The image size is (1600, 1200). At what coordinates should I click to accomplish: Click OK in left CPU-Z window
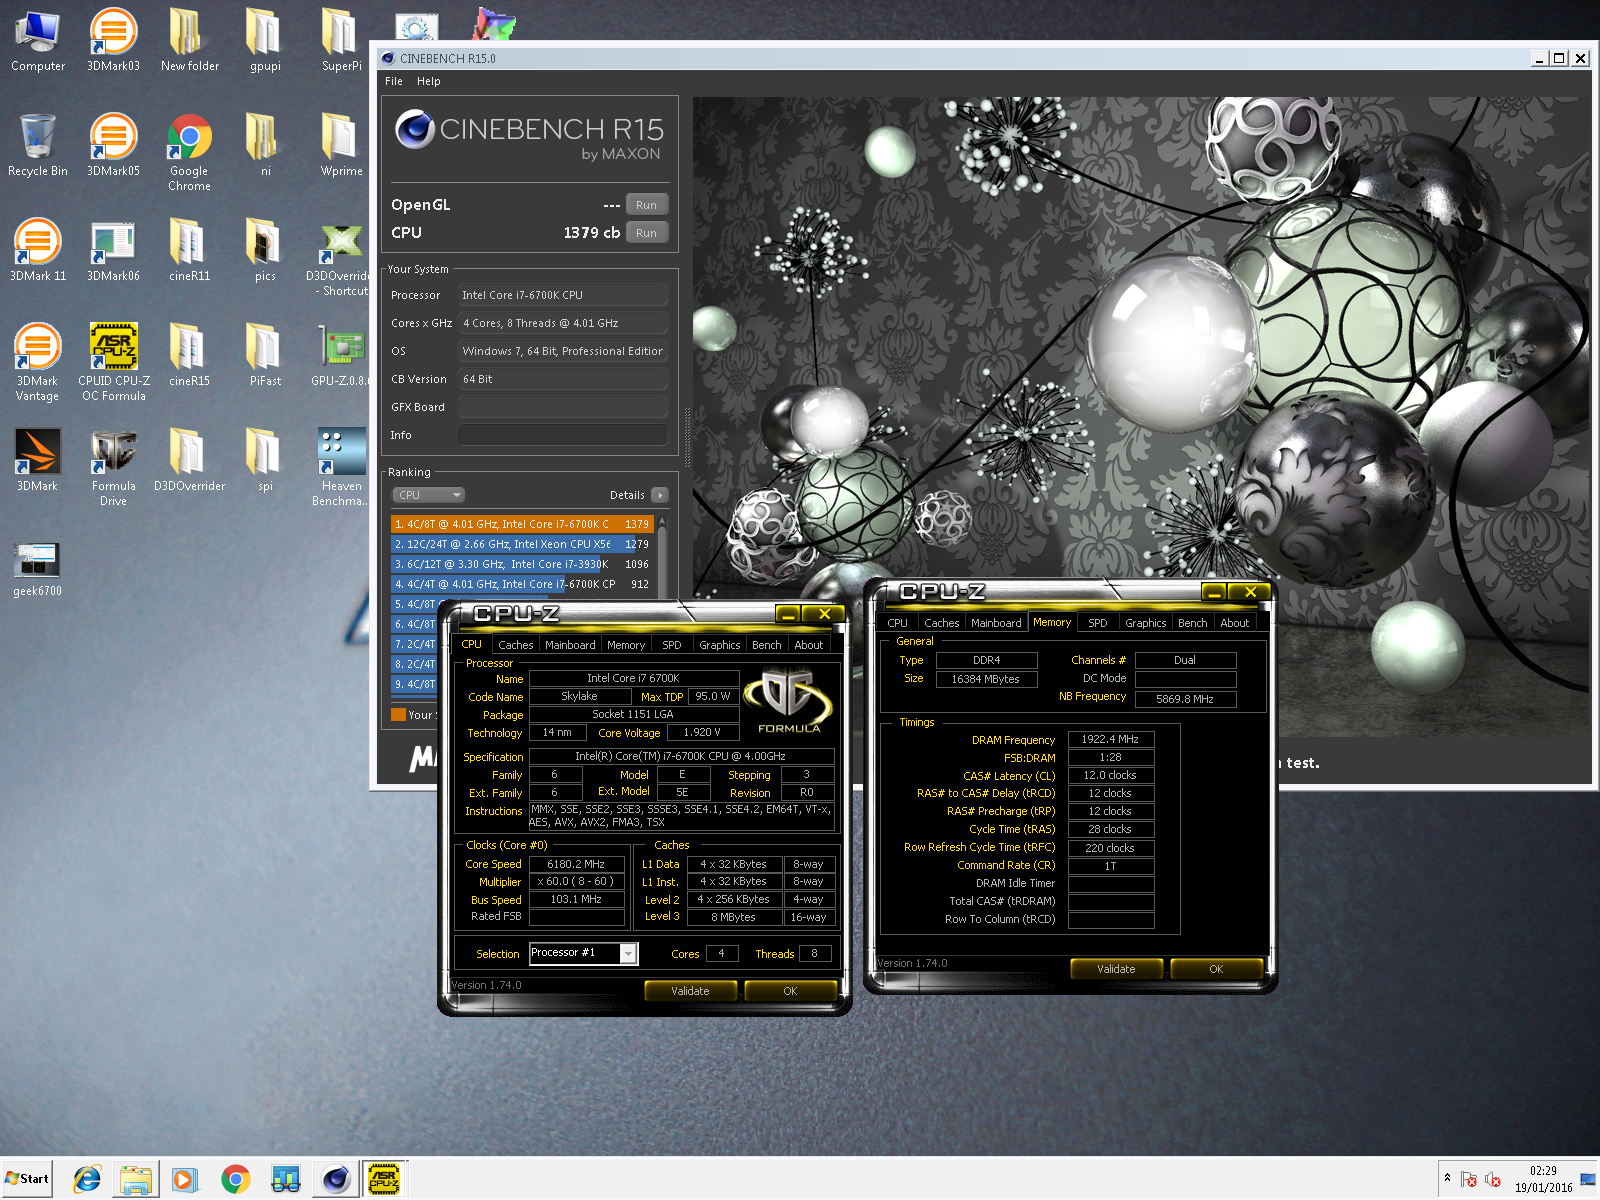790,991
